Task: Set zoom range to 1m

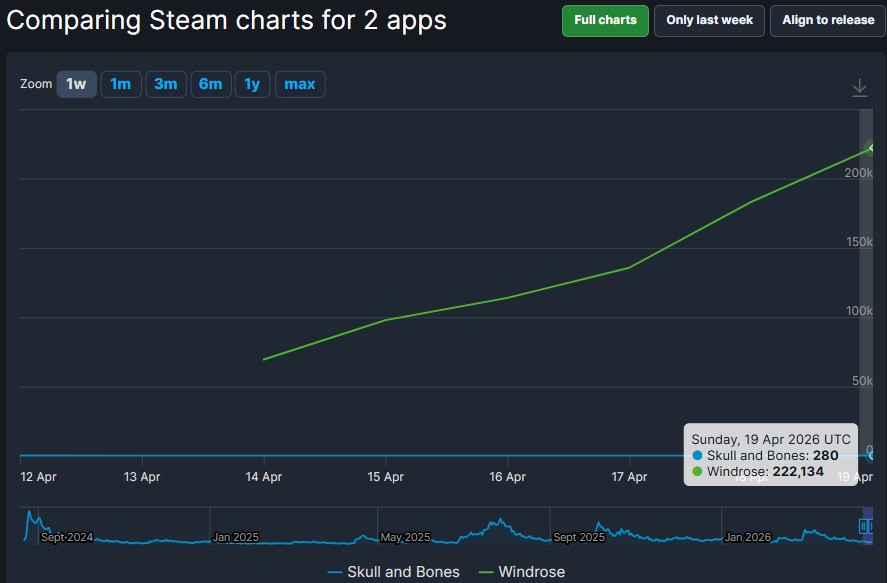Action: (120, 84)
